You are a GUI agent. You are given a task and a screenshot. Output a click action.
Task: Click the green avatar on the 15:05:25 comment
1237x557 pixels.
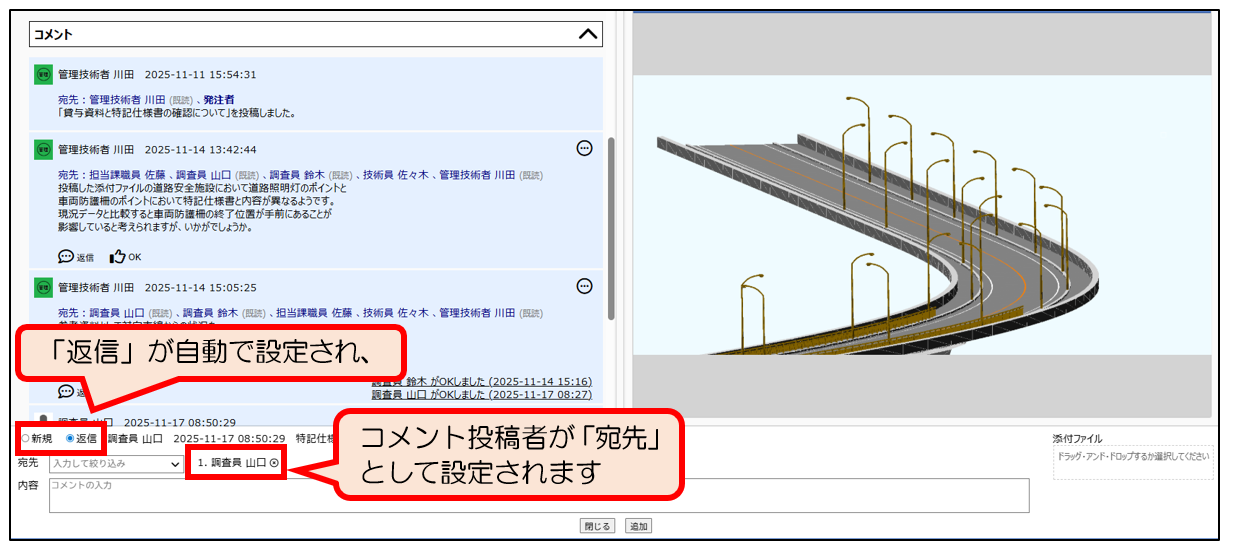pos(43,287)
